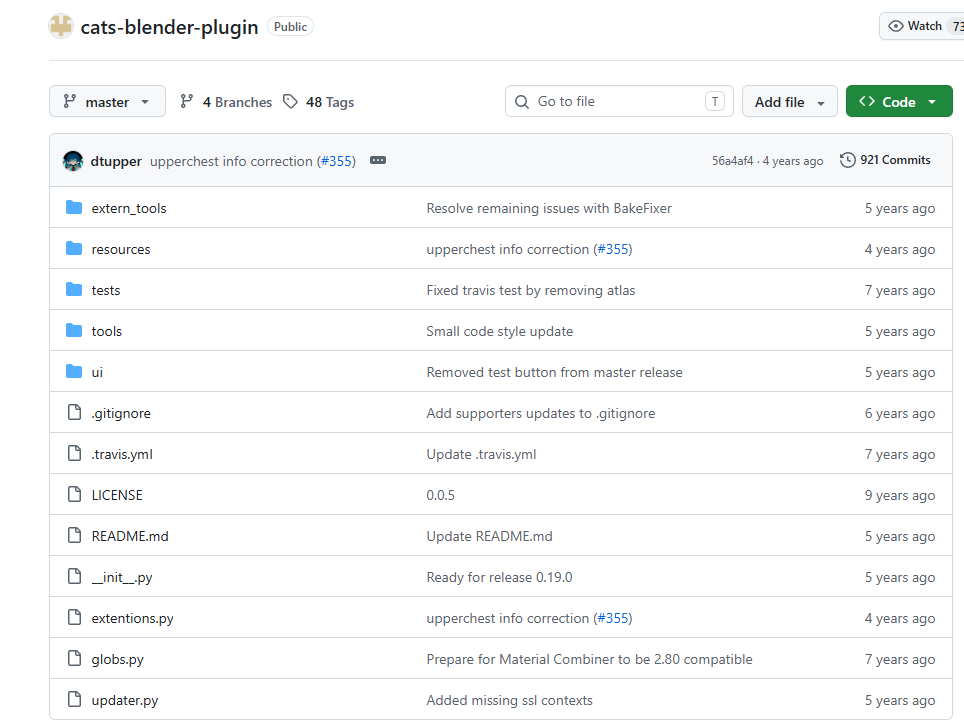Click dtupper avatar image

[73, 161]
